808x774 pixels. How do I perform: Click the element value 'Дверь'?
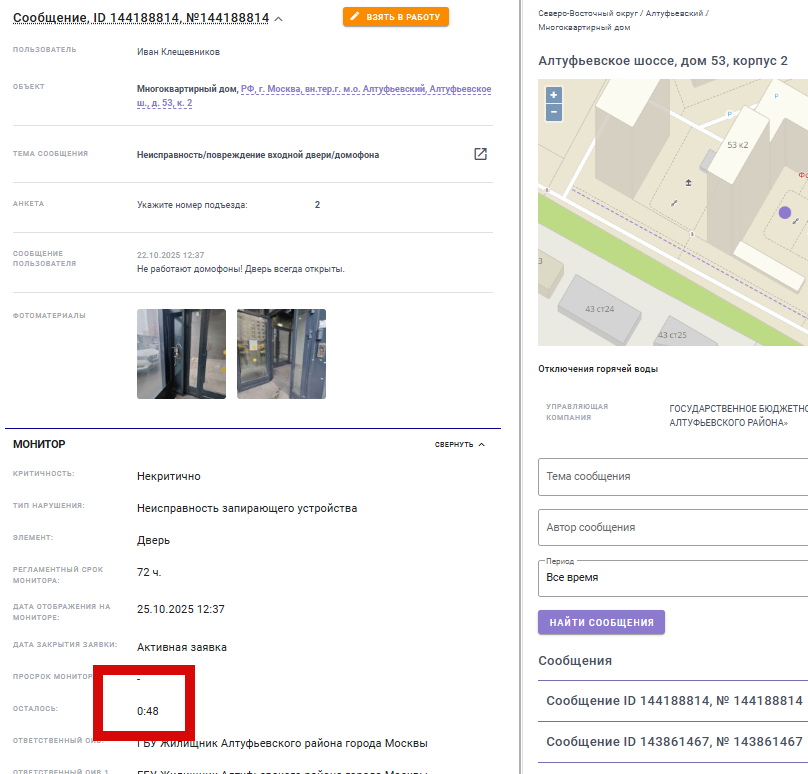coord(154,540)
